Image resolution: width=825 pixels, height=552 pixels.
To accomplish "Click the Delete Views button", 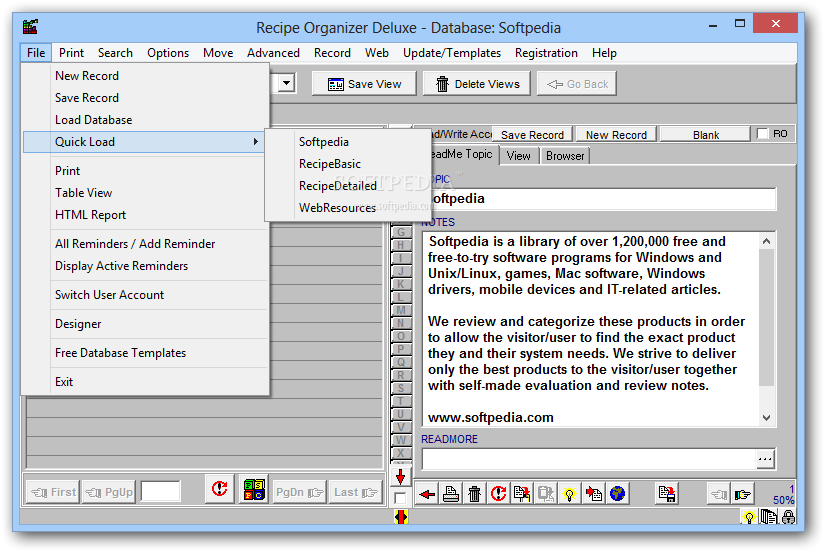I will (478, 84).
